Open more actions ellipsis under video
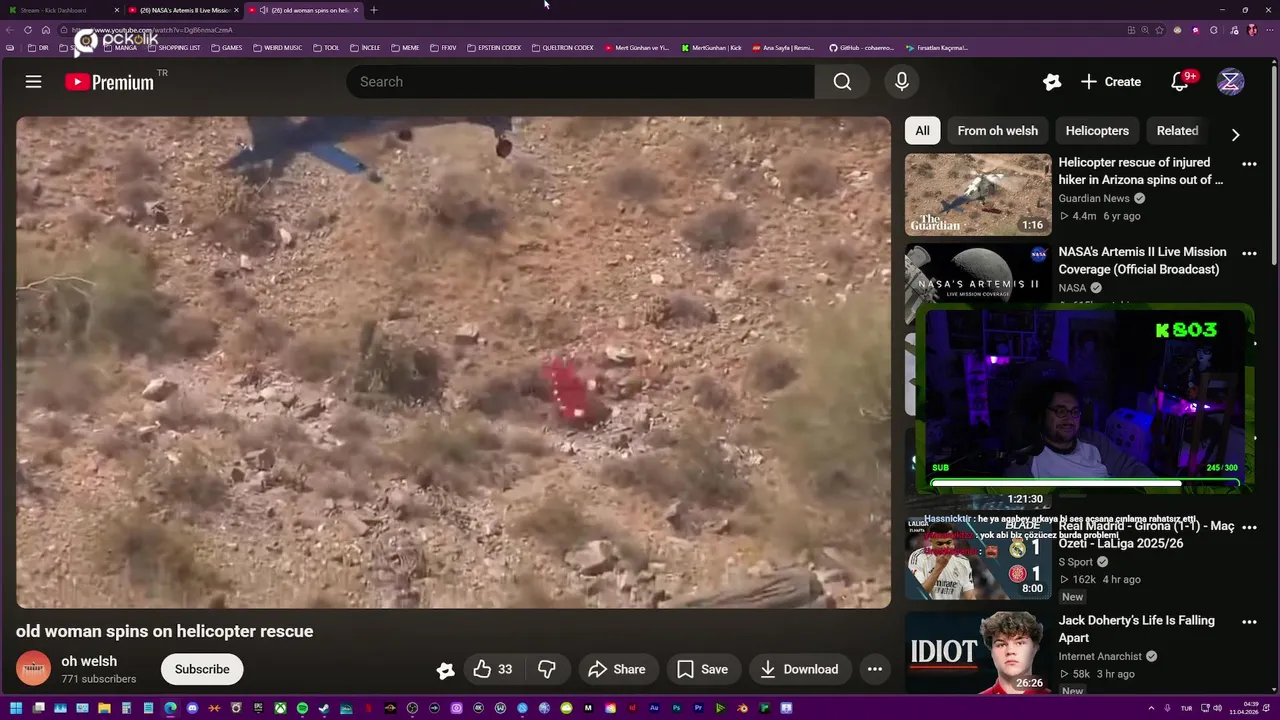The image size is (1280, 720). pyautogui.click(x=875, y=669)
